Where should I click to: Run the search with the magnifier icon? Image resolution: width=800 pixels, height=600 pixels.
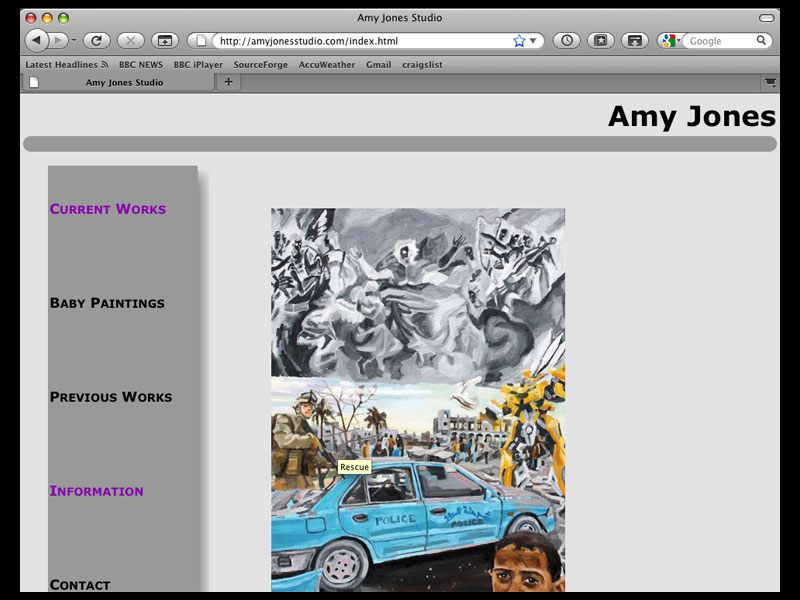761,40
